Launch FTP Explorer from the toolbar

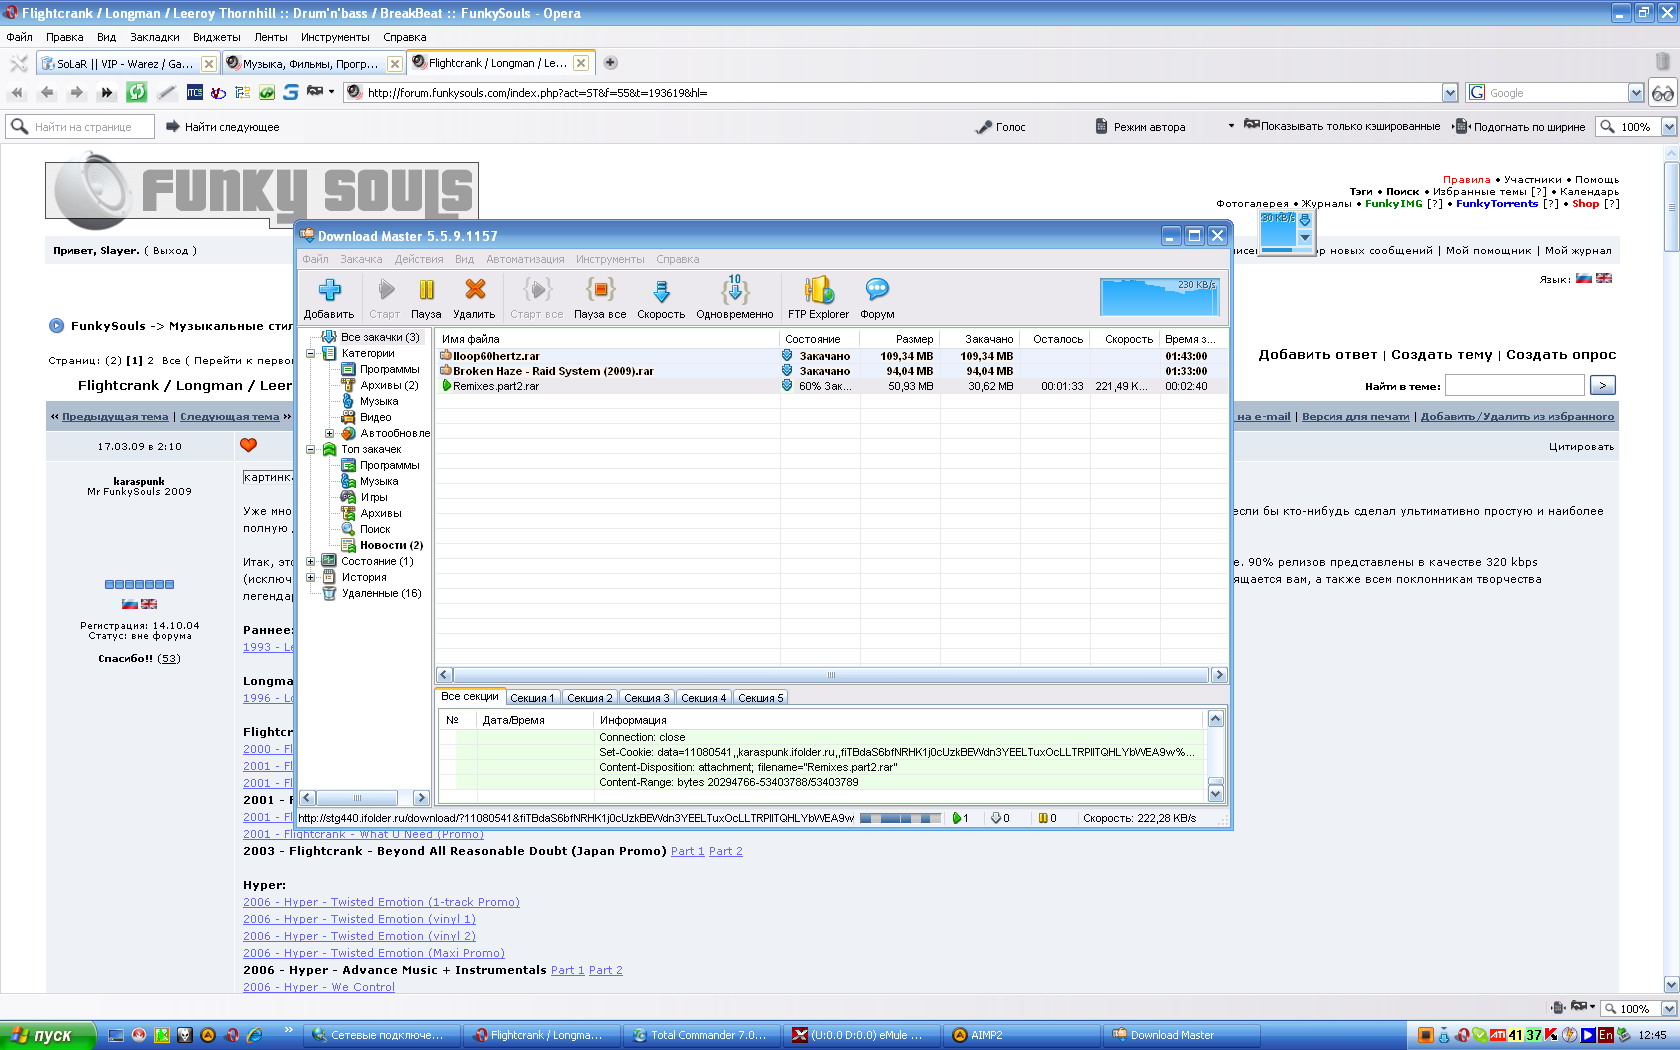click(818, 291)
